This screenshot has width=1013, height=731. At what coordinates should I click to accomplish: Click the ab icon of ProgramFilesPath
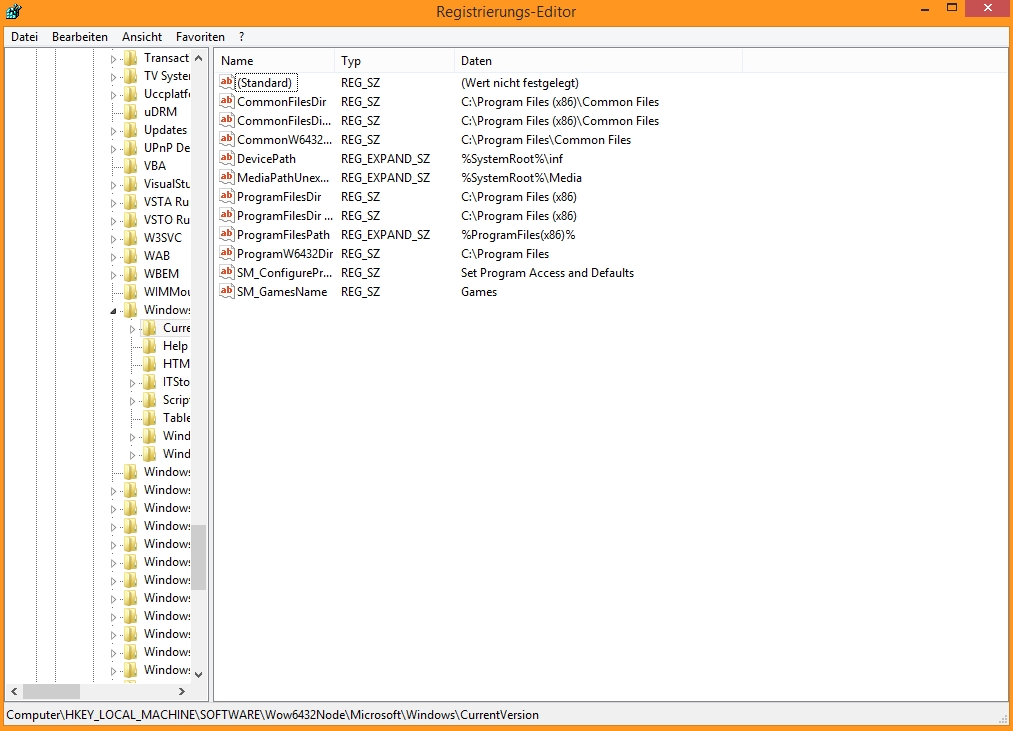point(226,234)
